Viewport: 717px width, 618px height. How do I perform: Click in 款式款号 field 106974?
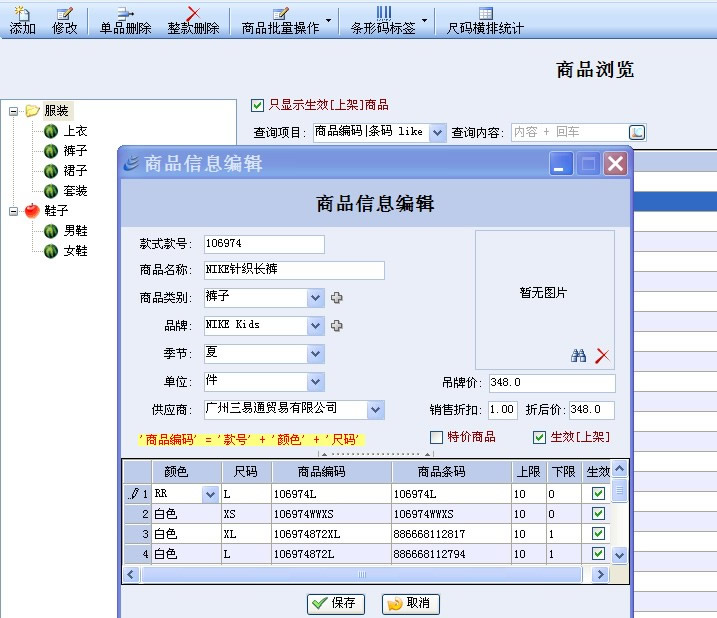pos(264,244)
